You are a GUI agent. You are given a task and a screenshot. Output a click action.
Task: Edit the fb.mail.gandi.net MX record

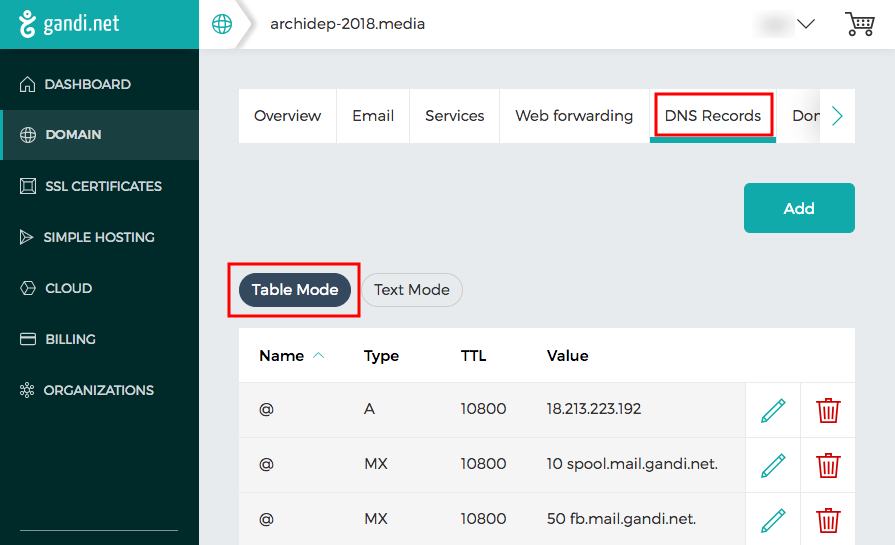(773, 519)
